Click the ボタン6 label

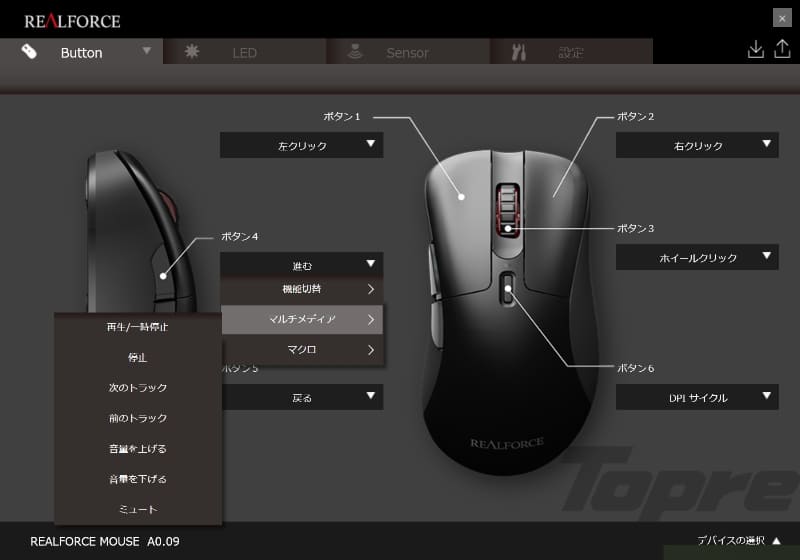(x=636, y=368)
